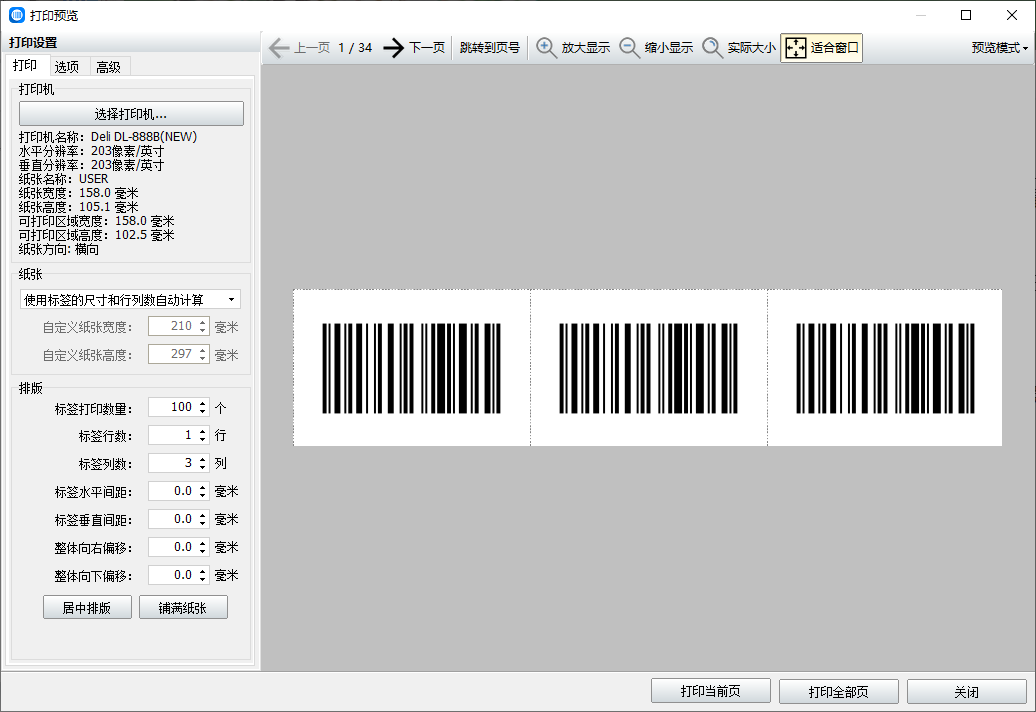
Task: Click the 打印全部页 button
Action: pyautogui.click(x=839, y=691)
